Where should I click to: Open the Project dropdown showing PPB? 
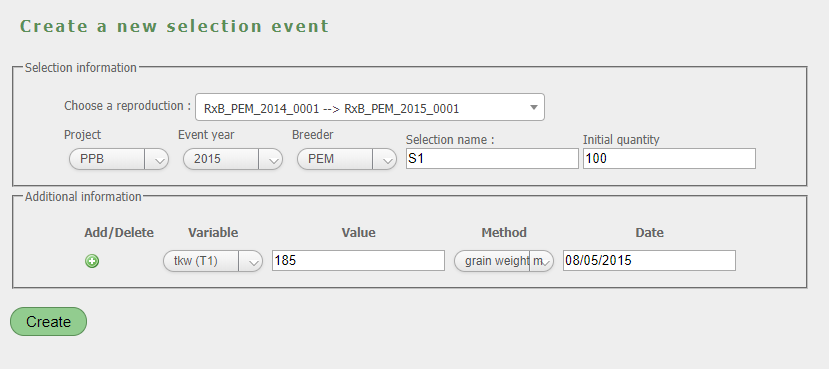[x=119, y=159]
